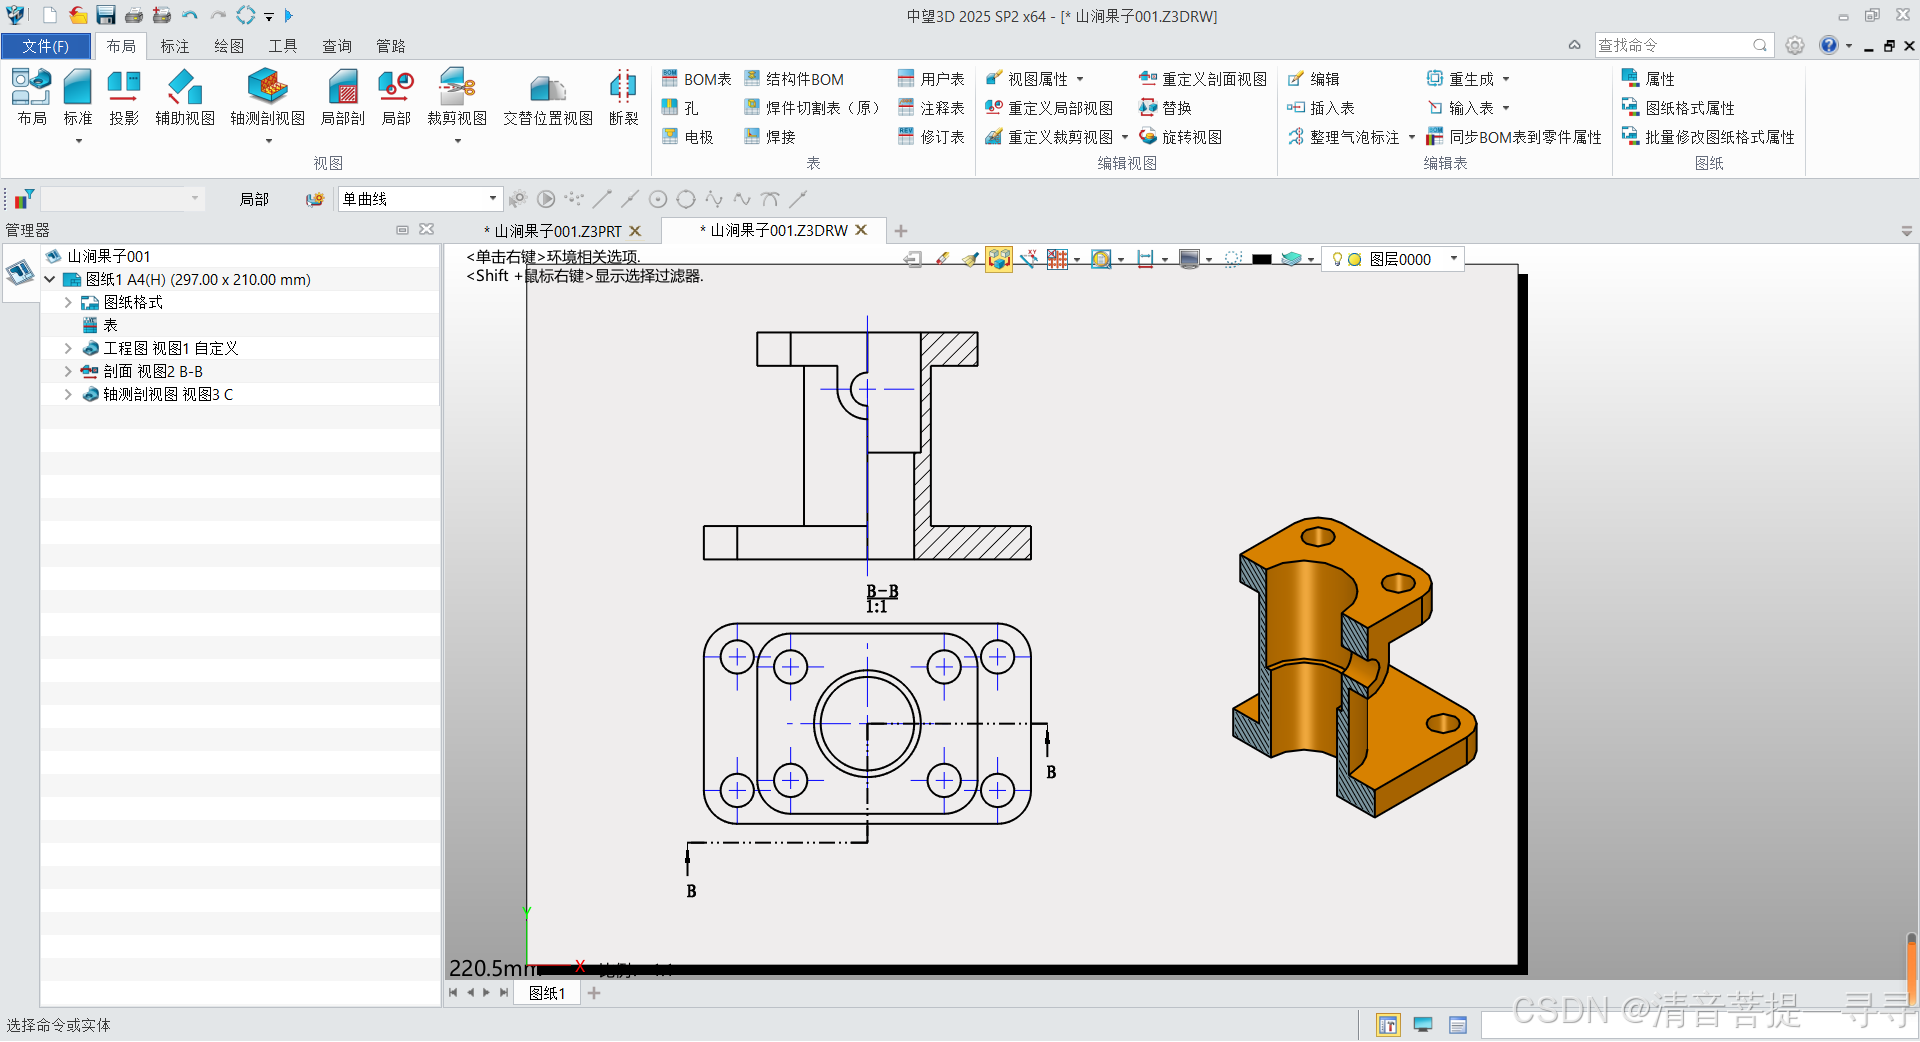1920x1042 pixels.
Task: Click the broom clean-up icon in view toolbar
Action: point(970,259)
